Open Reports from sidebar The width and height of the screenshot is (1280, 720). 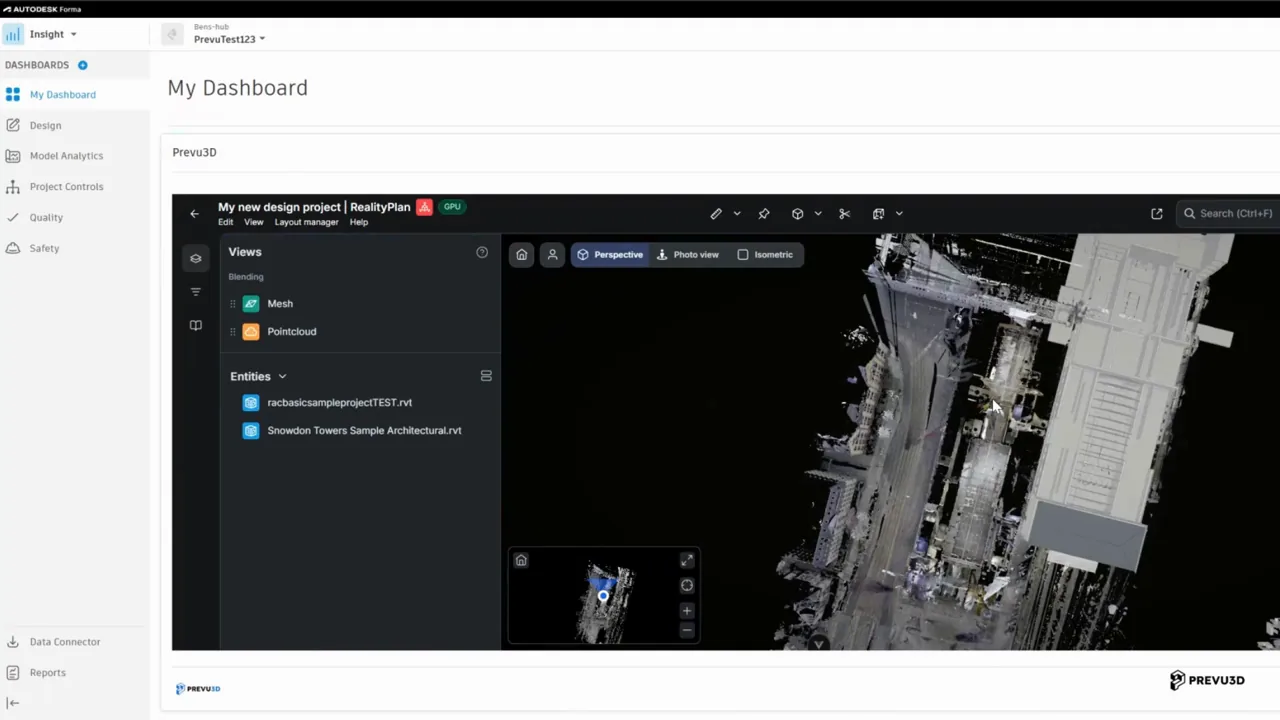[75, 673]
